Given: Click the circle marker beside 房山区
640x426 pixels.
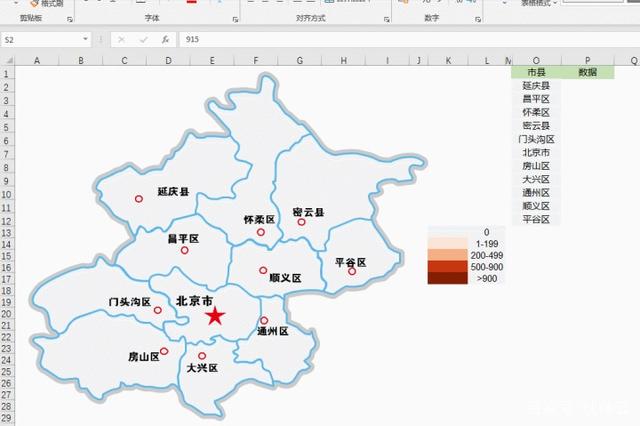Looking at the screenshot, I should pyautogui.click(x=164, y=351).
